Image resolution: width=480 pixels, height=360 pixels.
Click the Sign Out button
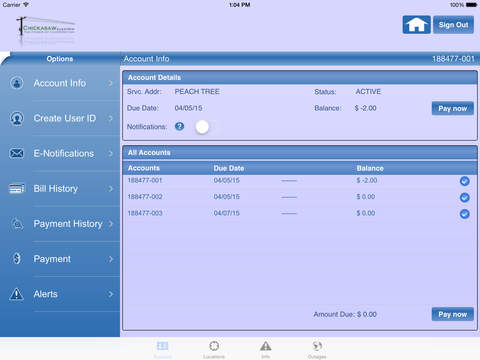[453, 25]
